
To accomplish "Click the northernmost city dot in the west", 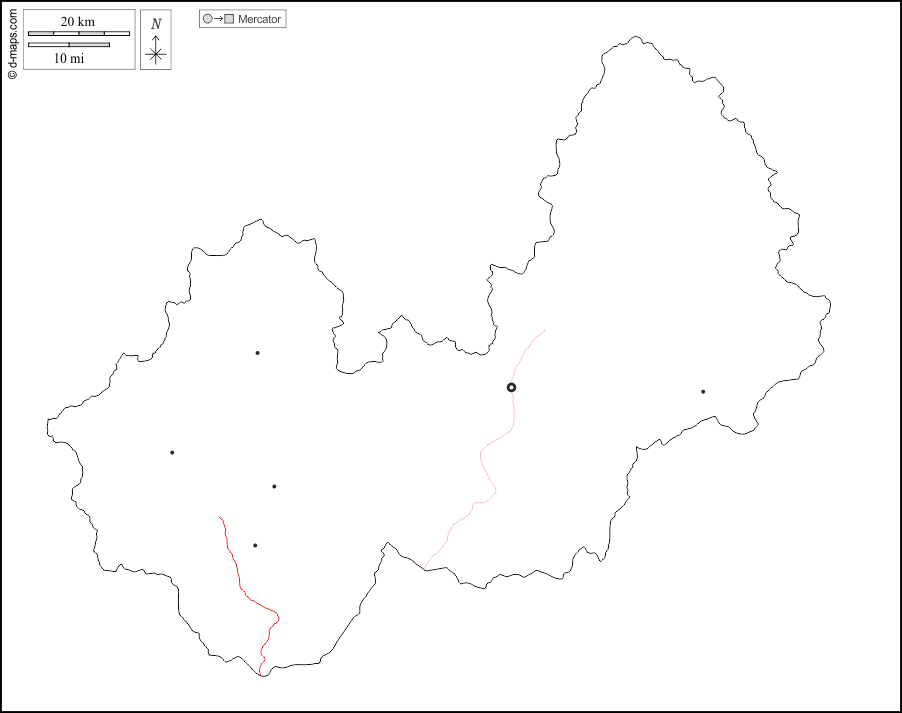I will pos(257,352).
